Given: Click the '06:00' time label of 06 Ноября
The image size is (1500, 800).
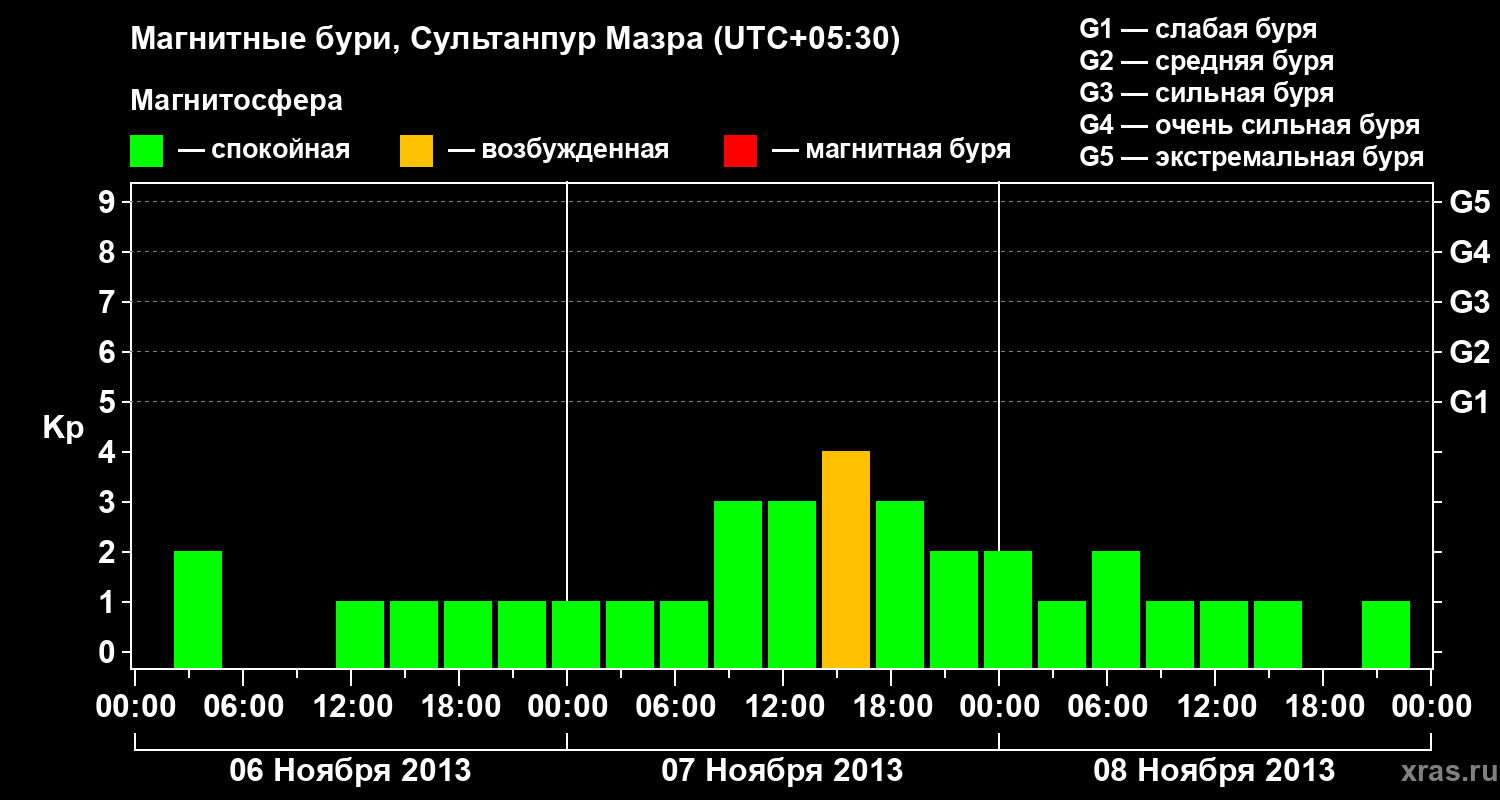Looking at the screenshot, I should click(243, 706).
